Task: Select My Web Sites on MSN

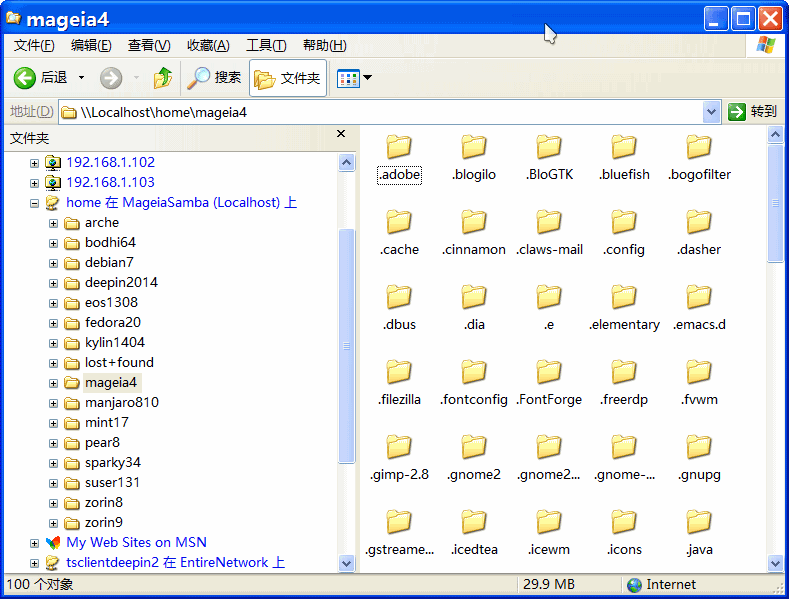Action: click(x=136, y=543)
